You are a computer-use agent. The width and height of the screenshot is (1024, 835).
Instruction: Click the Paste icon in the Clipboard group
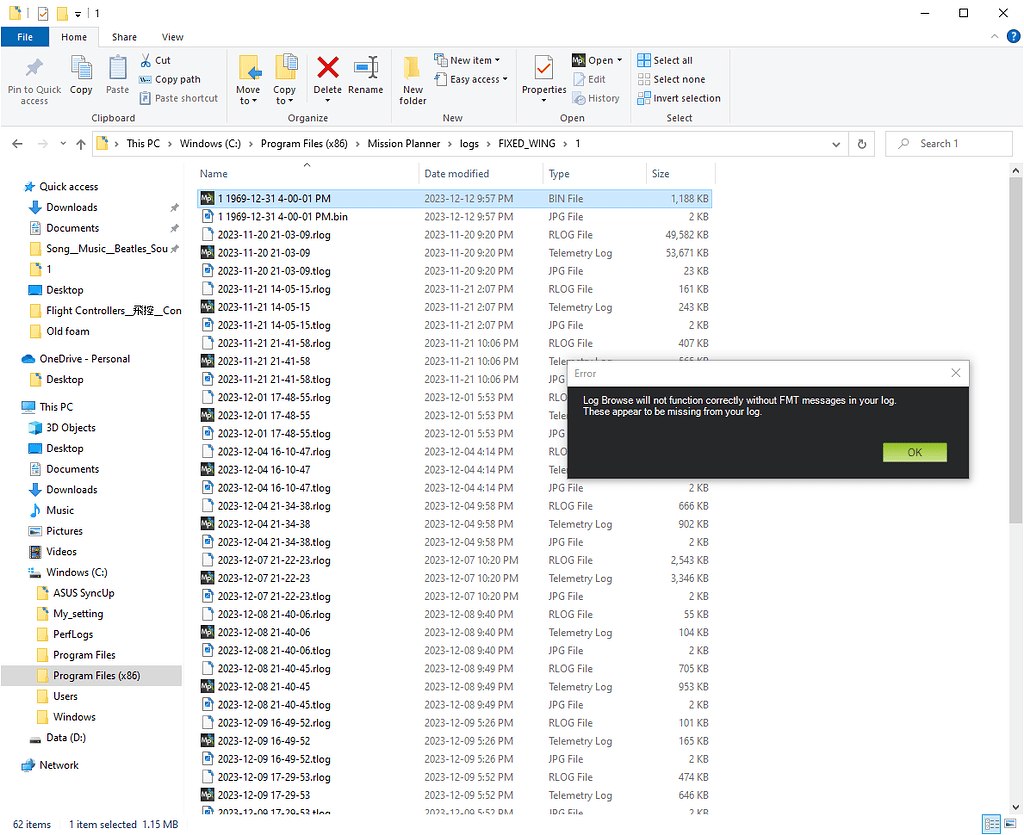tap(117, 78)
